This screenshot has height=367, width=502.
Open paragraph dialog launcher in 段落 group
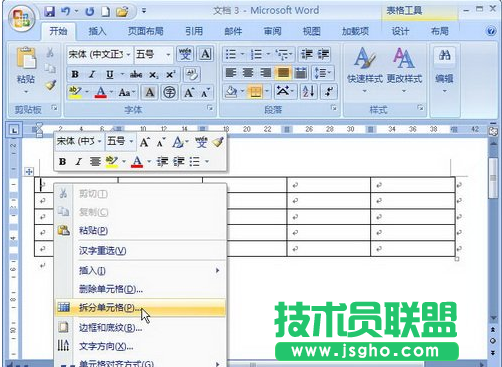tap(334, 108)
